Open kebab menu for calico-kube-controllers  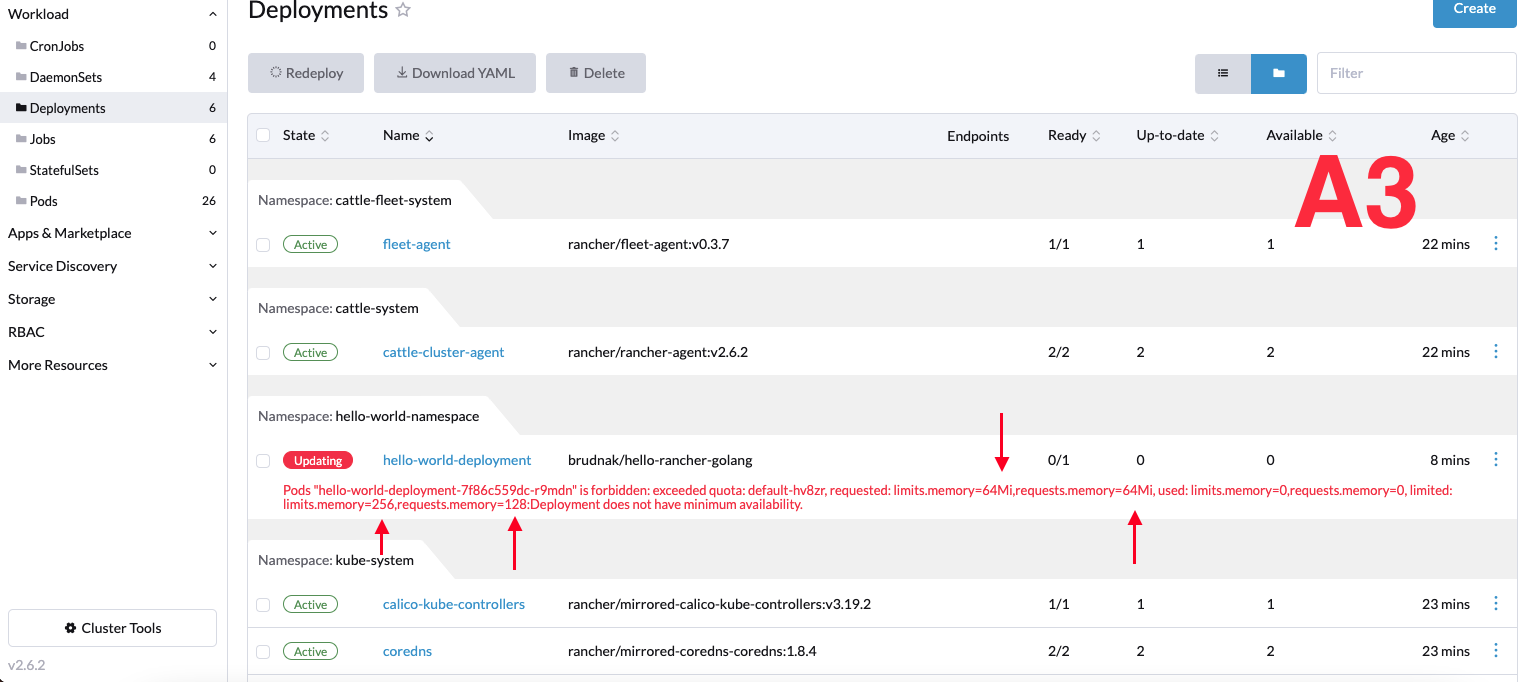pyautogui.click(x=1496, y=604)
